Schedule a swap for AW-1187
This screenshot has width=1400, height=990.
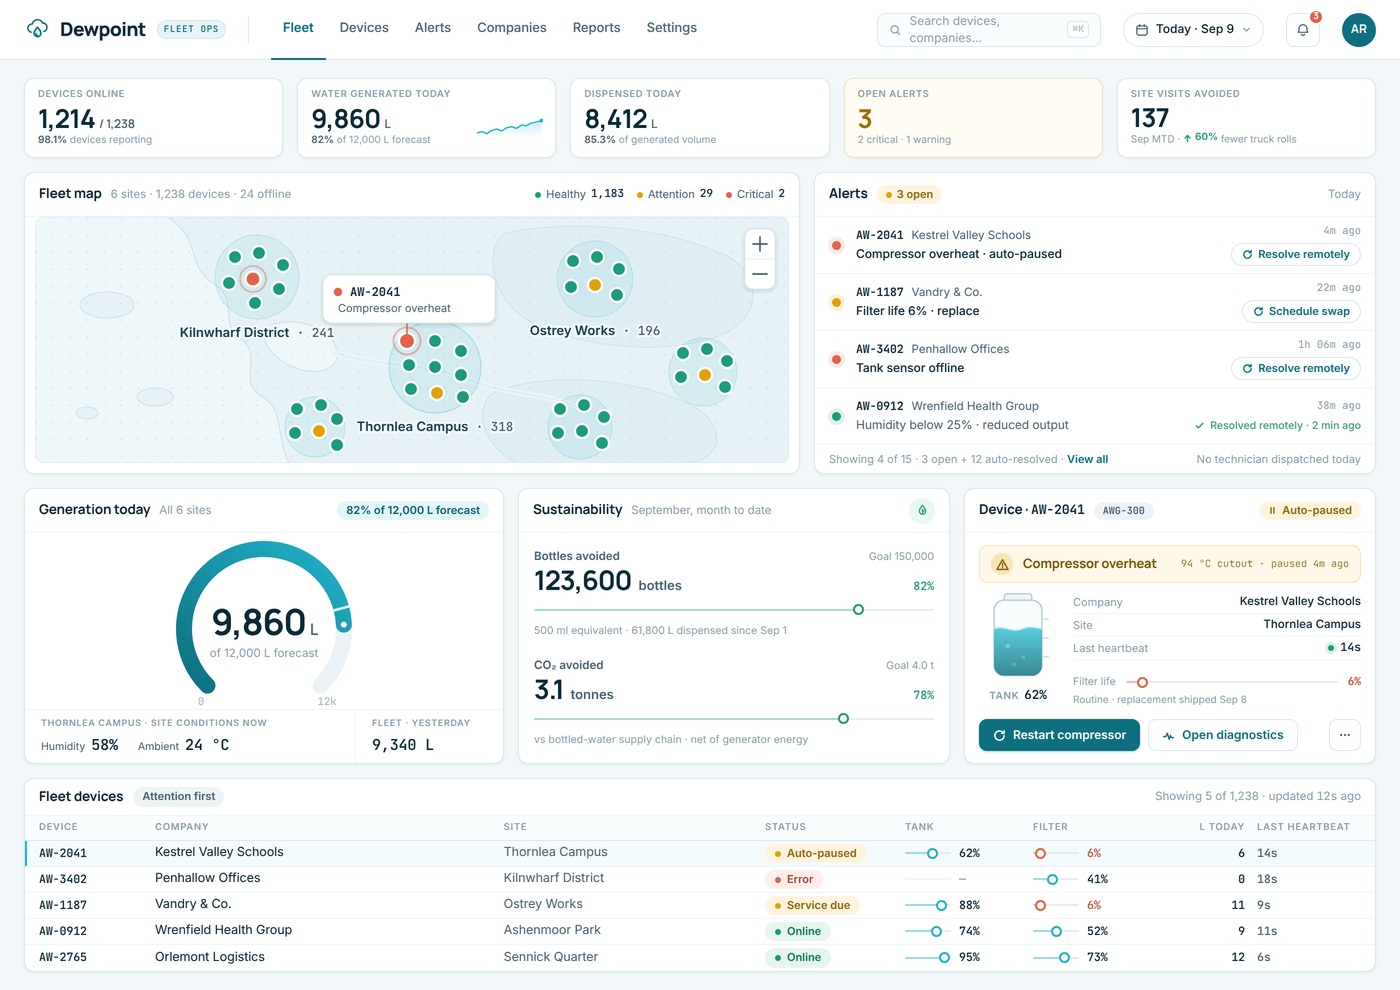(x=1301, y=312)
